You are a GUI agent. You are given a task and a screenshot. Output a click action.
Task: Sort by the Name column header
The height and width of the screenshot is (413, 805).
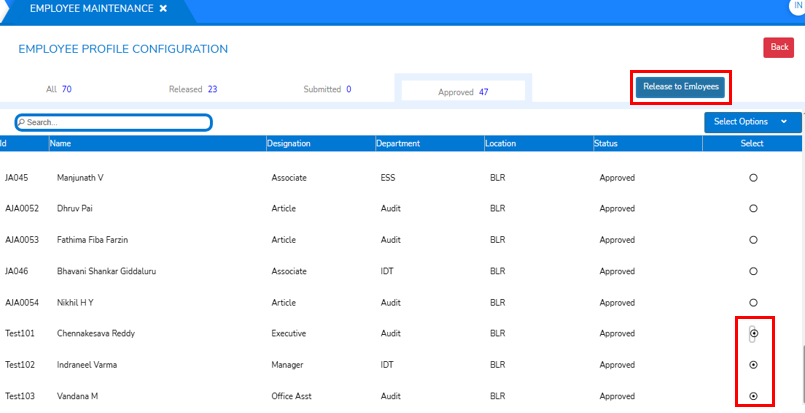(x=63, y=144)
